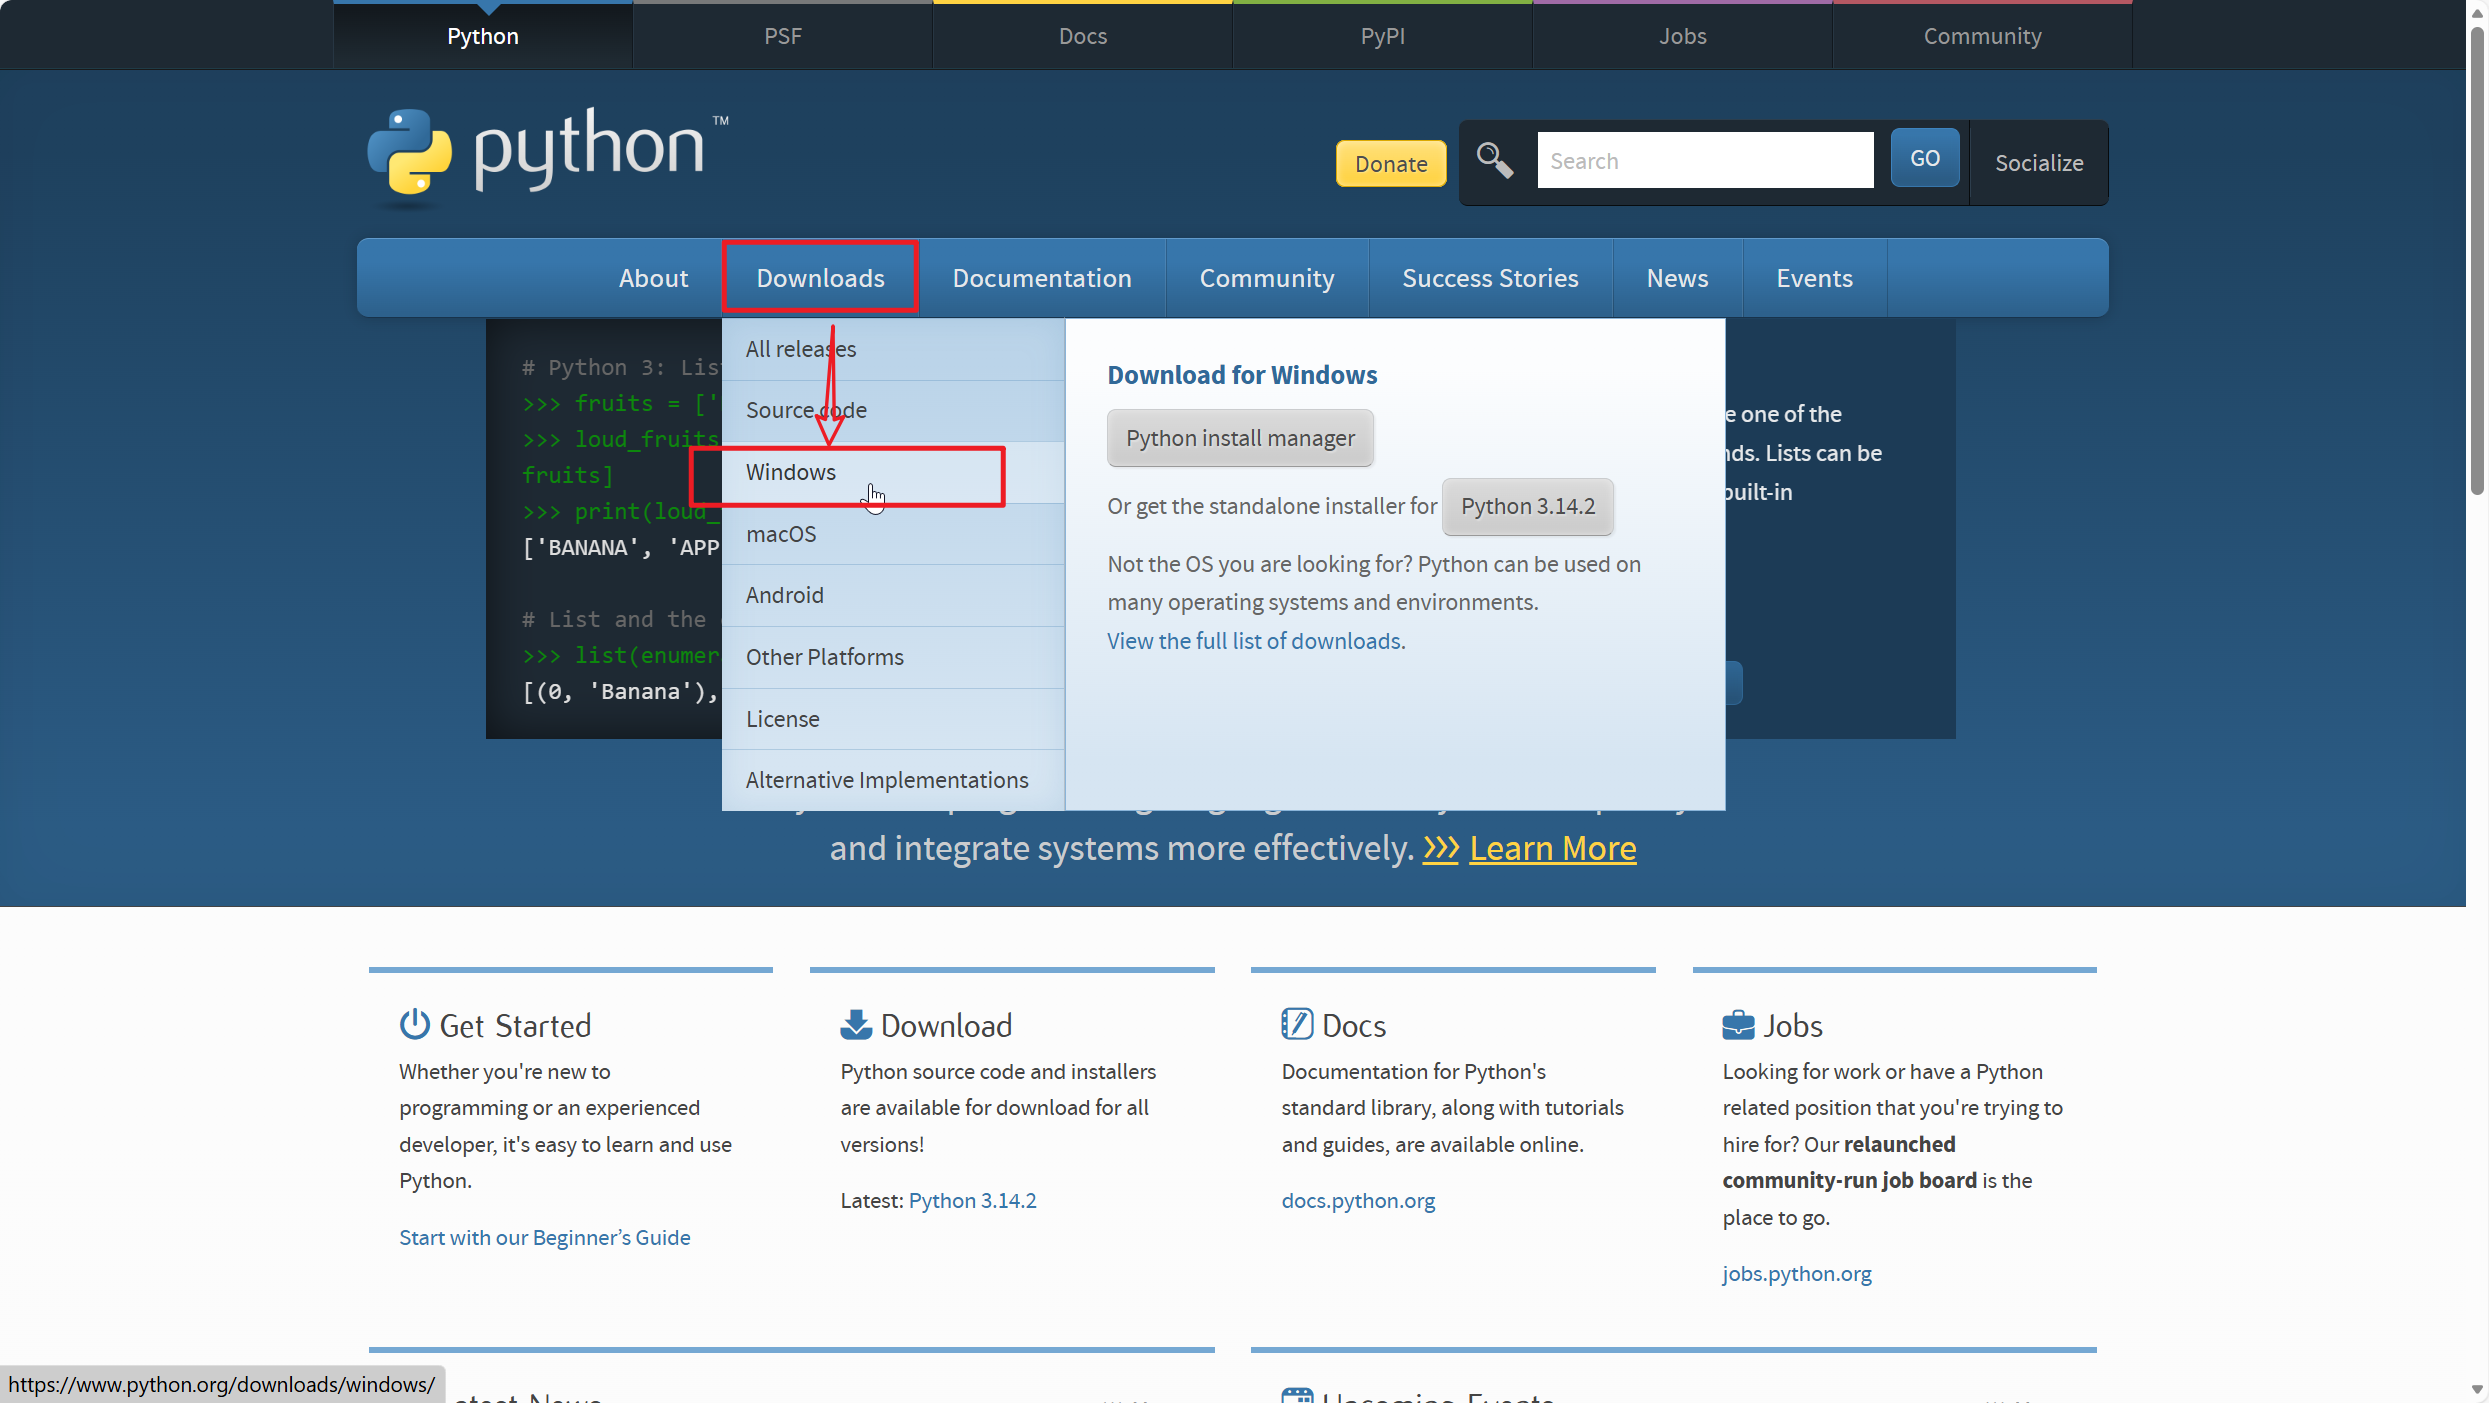This screenshot has height=1403, width=2489.
Task: Click the Upcoming Events calendar icon
Action: point(1297,1395)
